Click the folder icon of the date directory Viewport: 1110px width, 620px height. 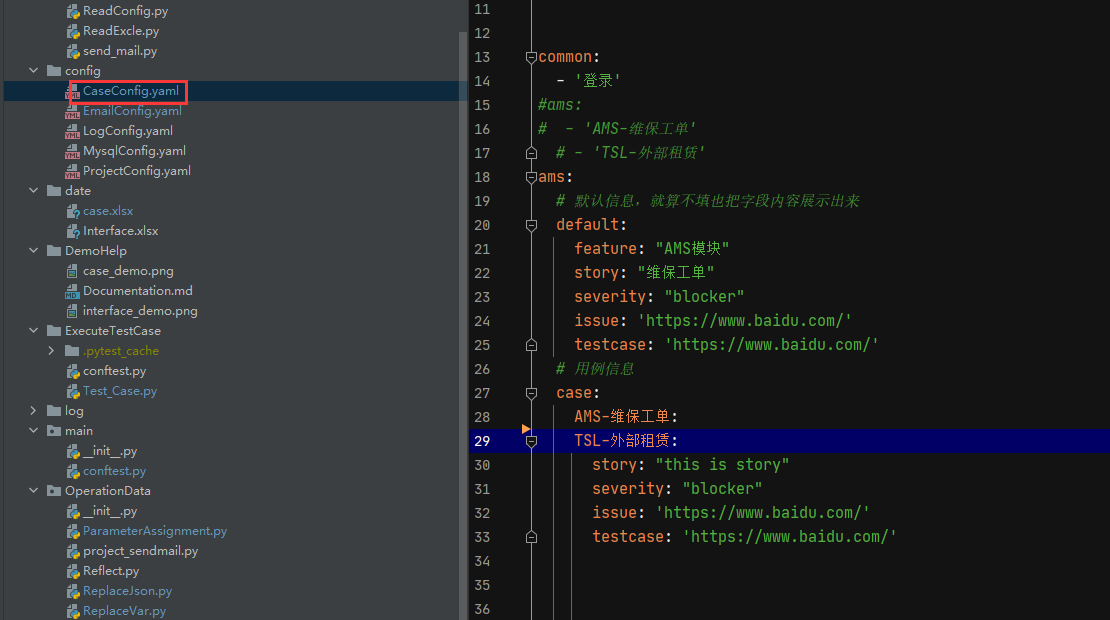pos(54,191)
